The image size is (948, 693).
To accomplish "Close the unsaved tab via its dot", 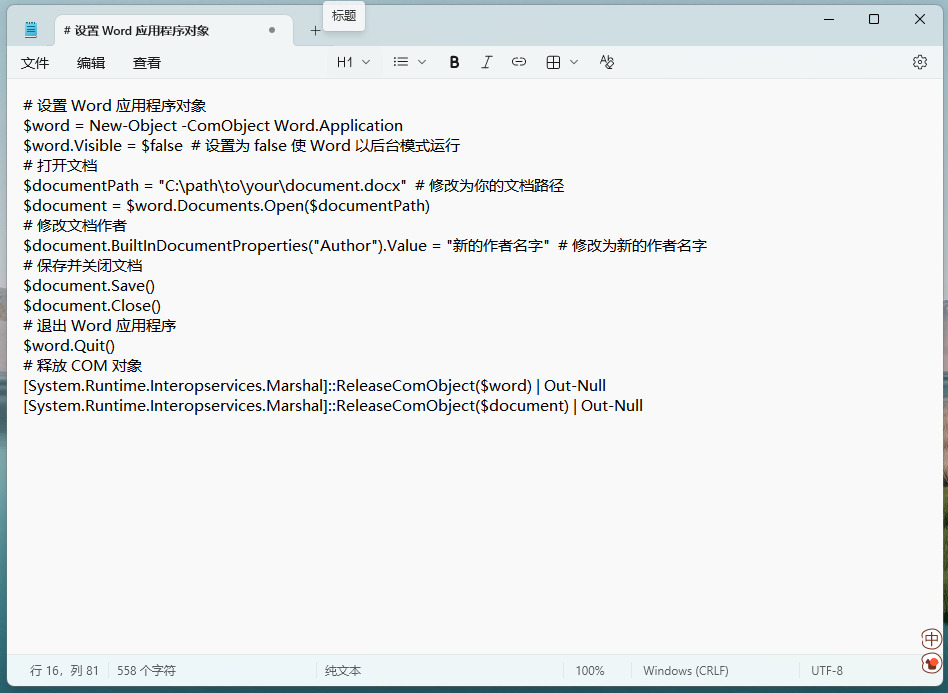I will [x=272, y=30].
